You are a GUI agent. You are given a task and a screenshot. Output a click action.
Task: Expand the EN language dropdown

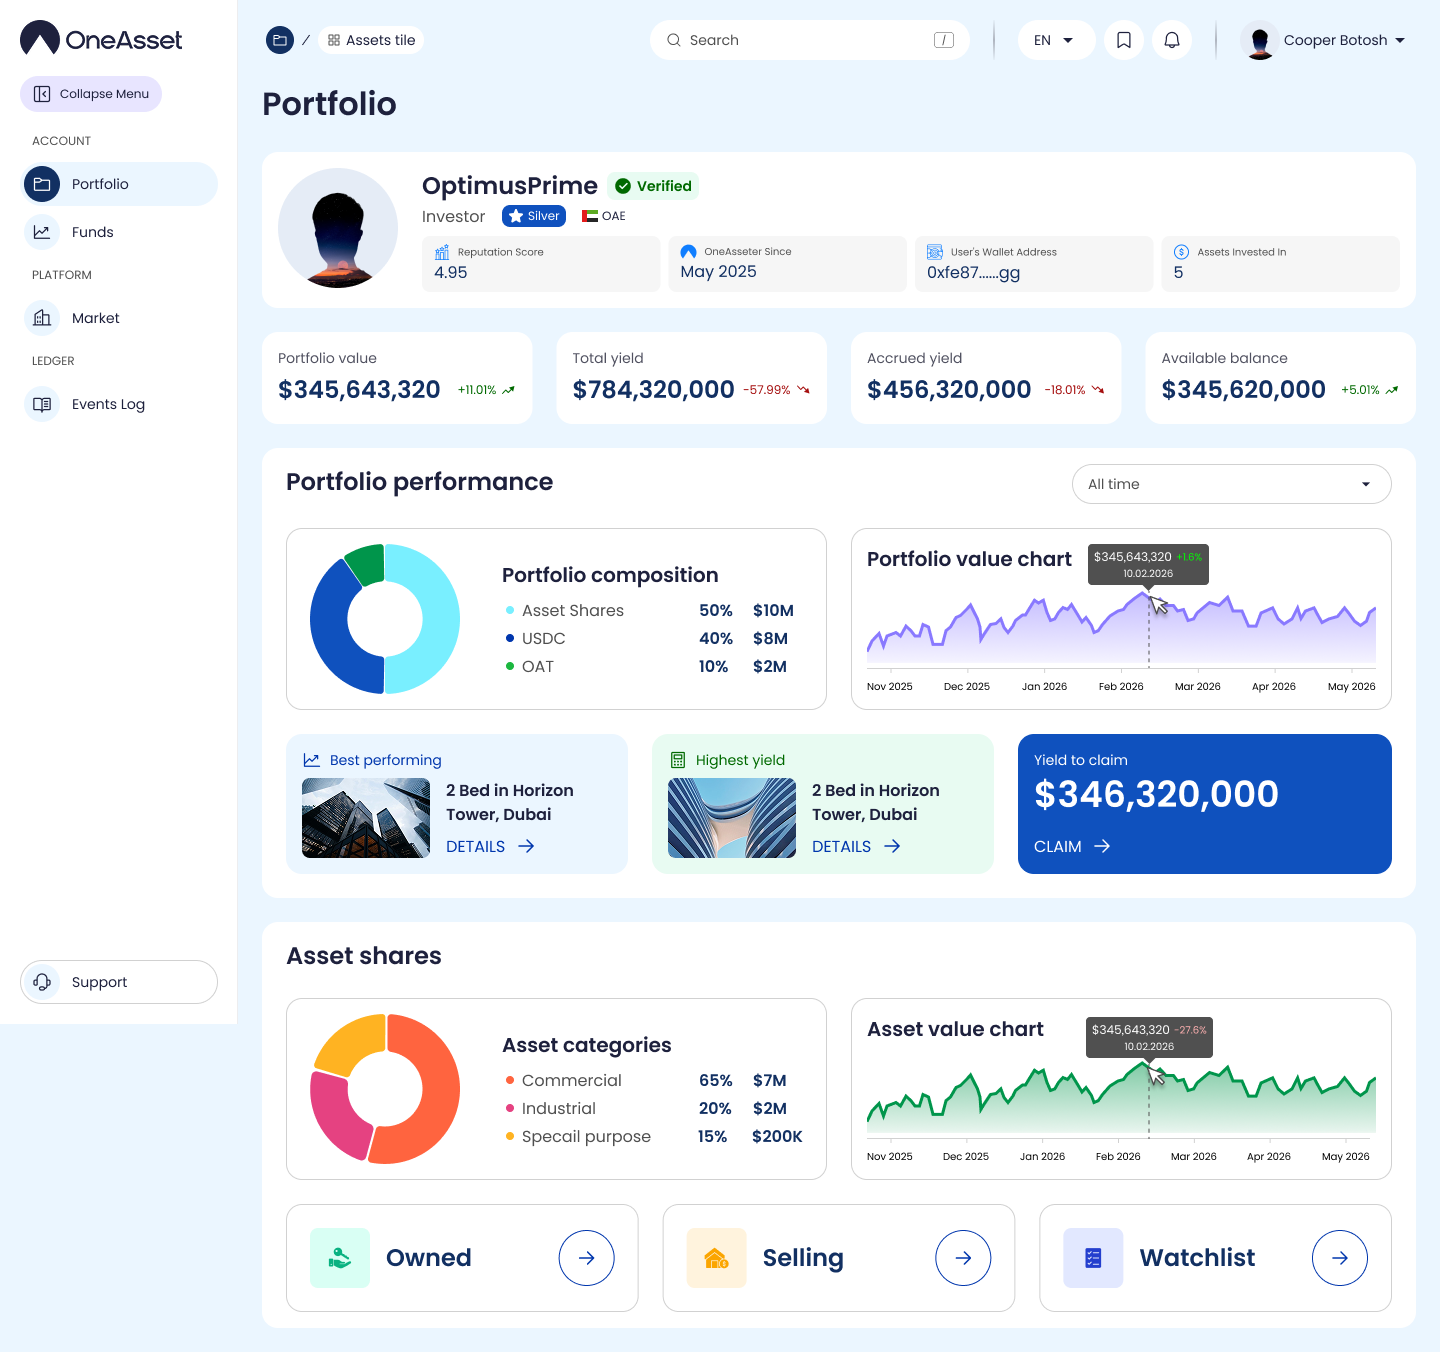1056,40
